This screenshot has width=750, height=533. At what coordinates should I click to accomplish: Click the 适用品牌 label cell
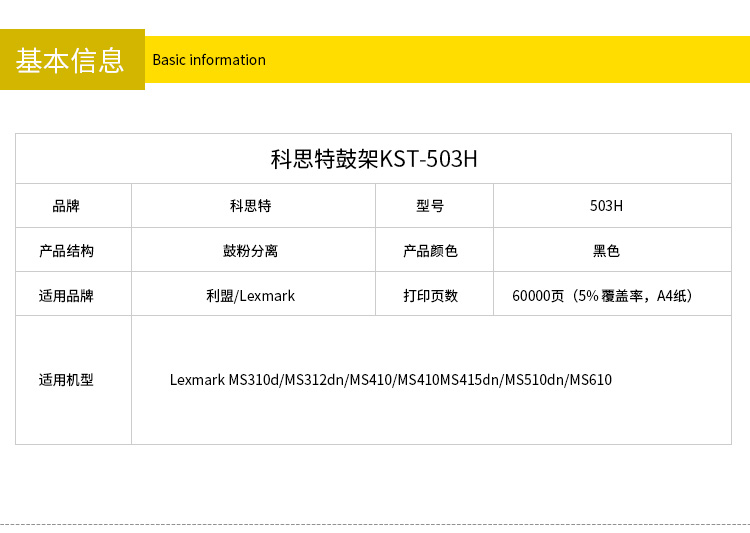pos(66,296)
